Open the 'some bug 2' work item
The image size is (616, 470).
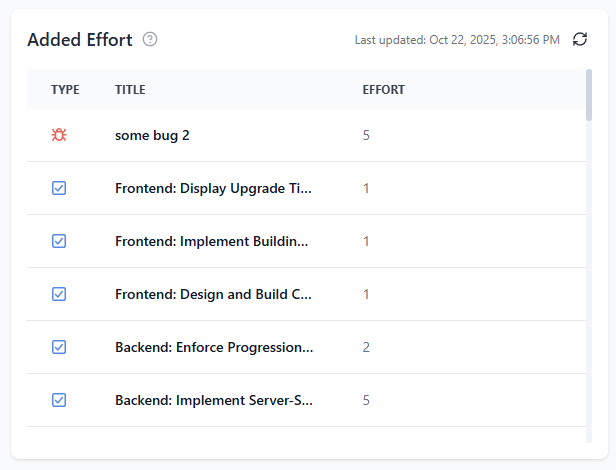[x=152, y=135]
